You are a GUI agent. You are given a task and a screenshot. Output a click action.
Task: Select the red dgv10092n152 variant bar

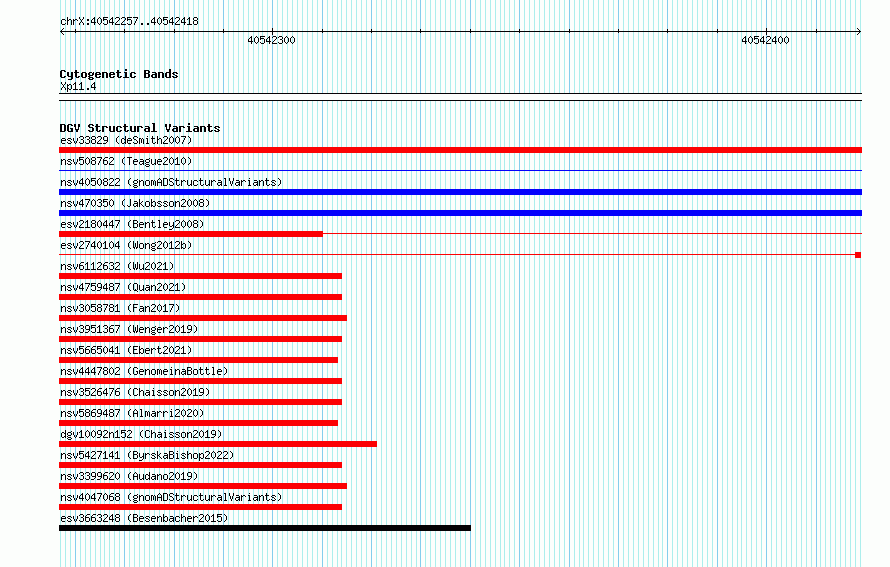click(218, 444)
